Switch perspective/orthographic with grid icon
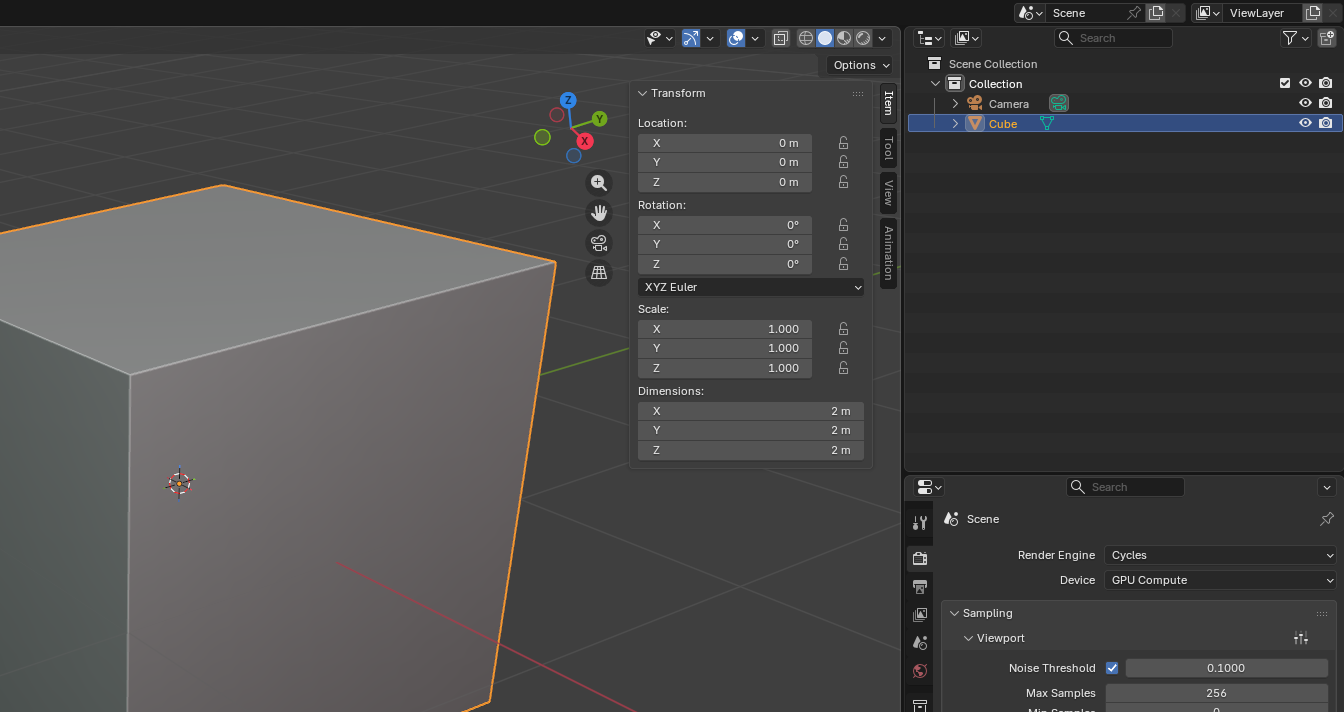The image size is (1344, 712). tap(599, 272)
